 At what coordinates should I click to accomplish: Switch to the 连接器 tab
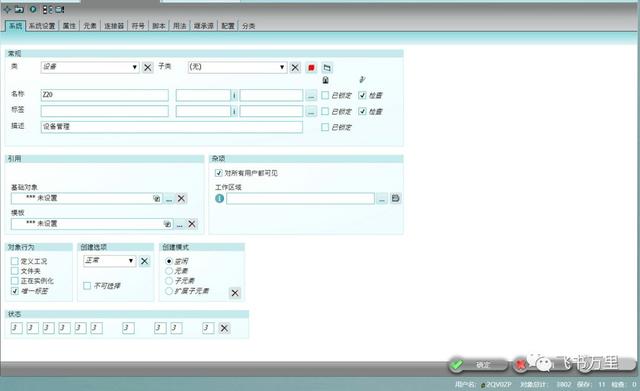coord(114,26)
